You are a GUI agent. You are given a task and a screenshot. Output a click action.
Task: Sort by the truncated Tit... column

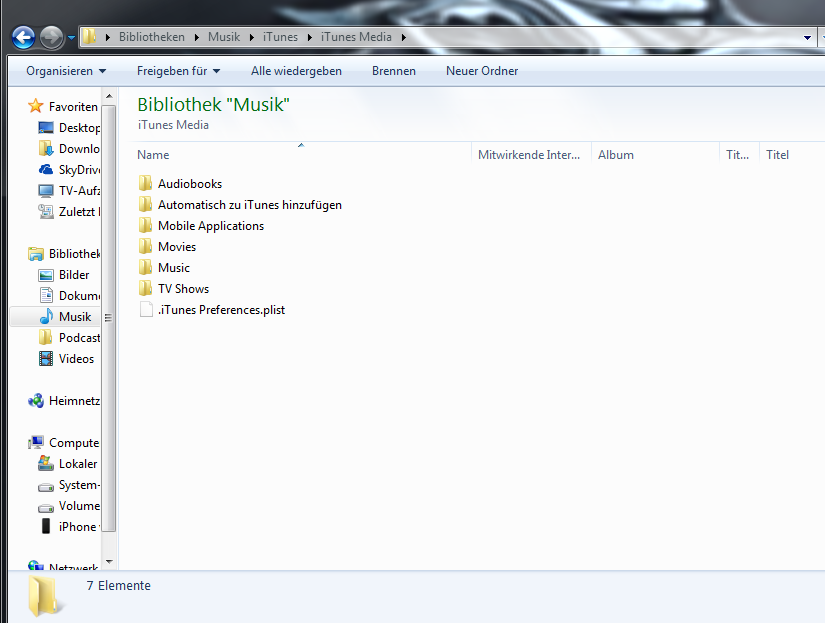coord(739,155)
